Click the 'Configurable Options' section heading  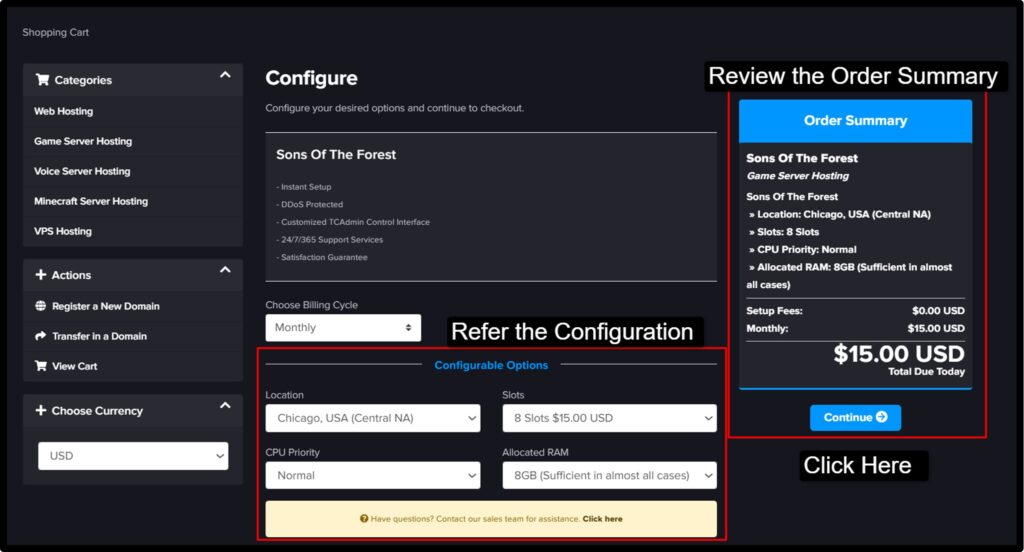click(x=491, y=365)
